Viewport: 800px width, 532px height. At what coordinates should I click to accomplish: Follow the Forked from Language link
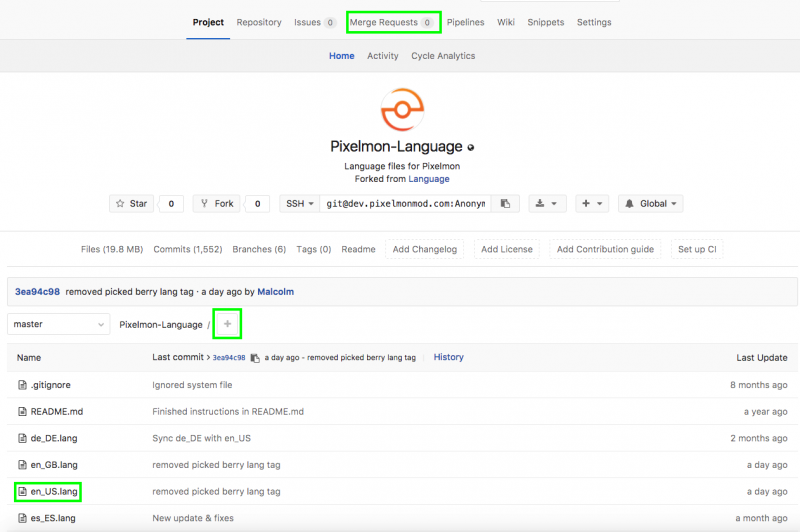(x=429, y=179)
